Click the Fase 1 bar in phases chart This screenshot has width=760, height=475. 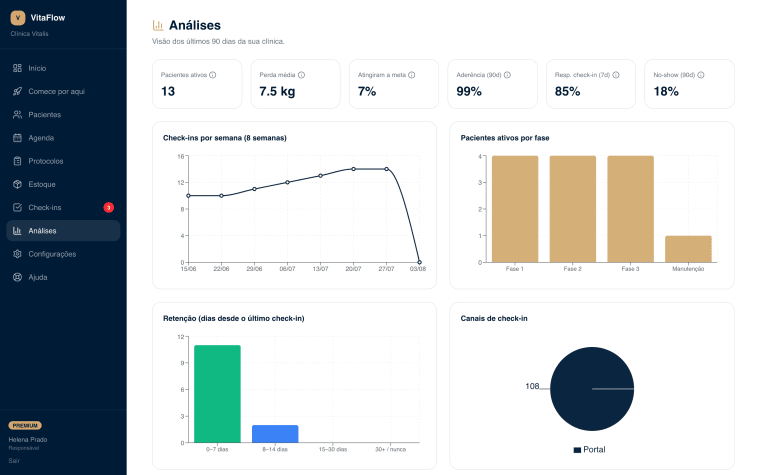515,209
